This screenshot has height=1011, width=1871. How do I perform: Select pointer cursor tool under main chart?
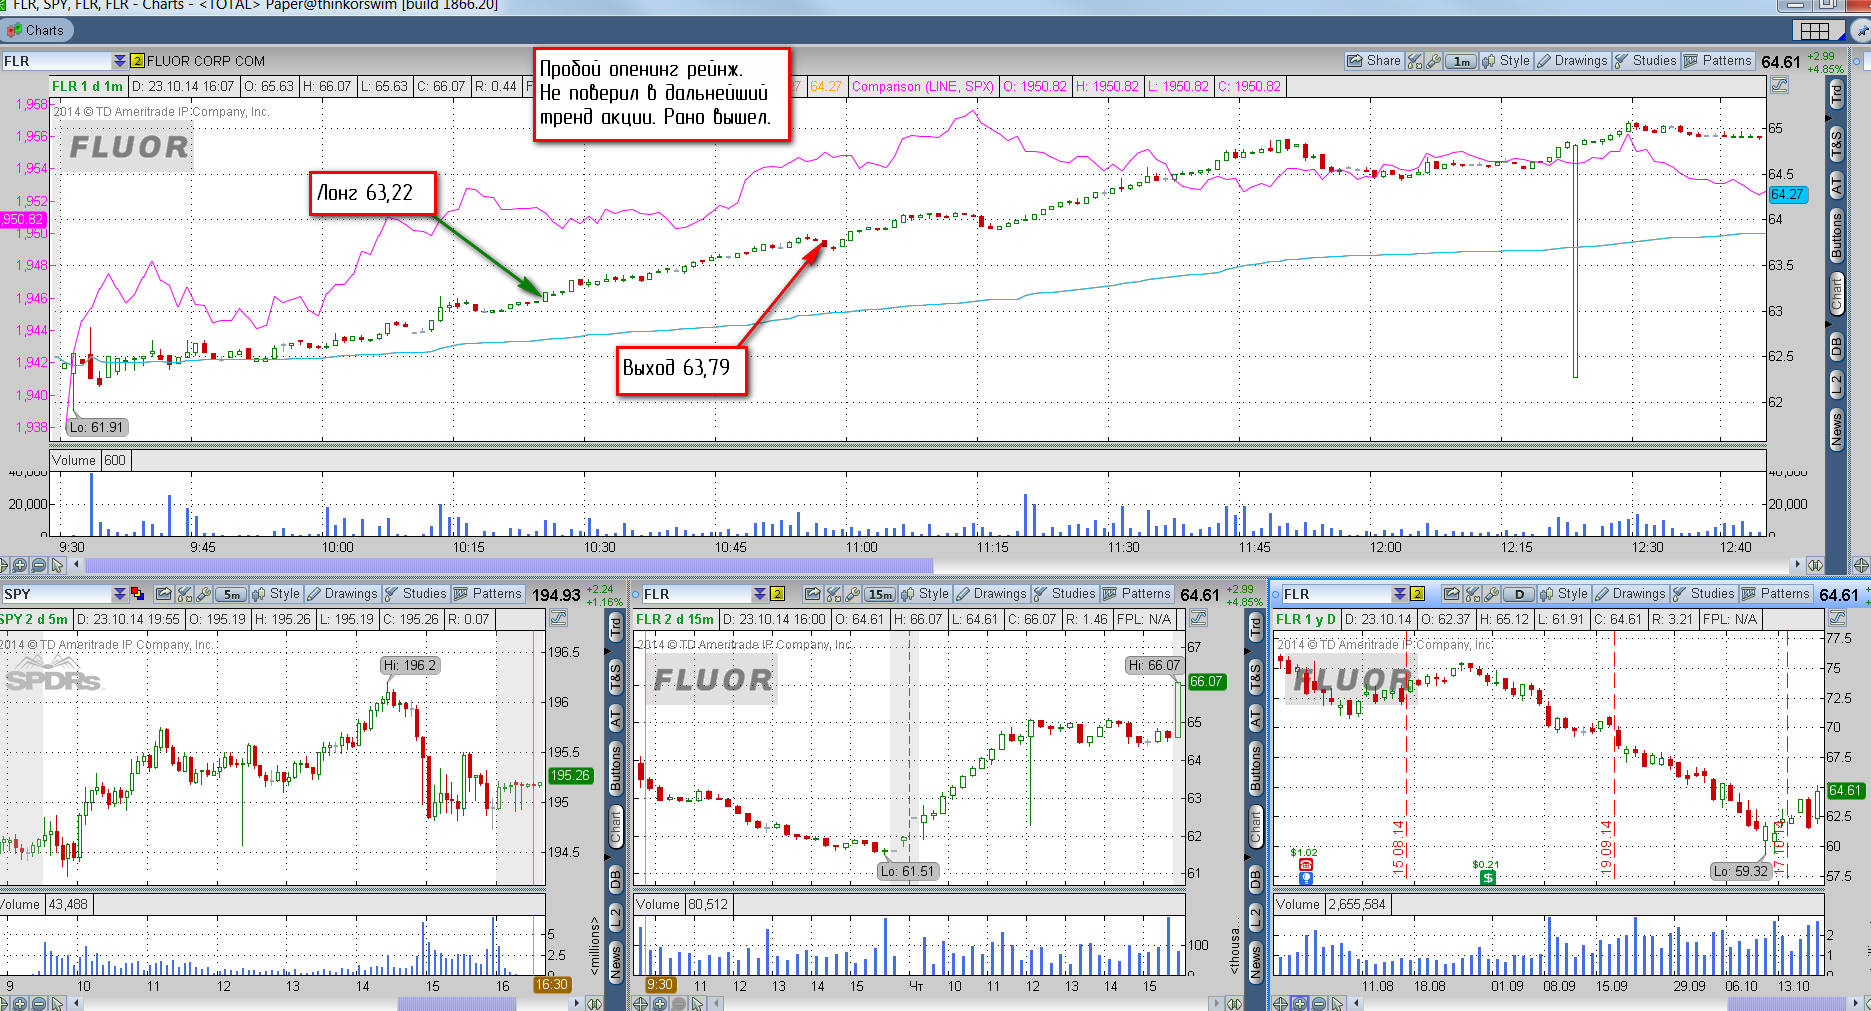[x=57, y=565]
